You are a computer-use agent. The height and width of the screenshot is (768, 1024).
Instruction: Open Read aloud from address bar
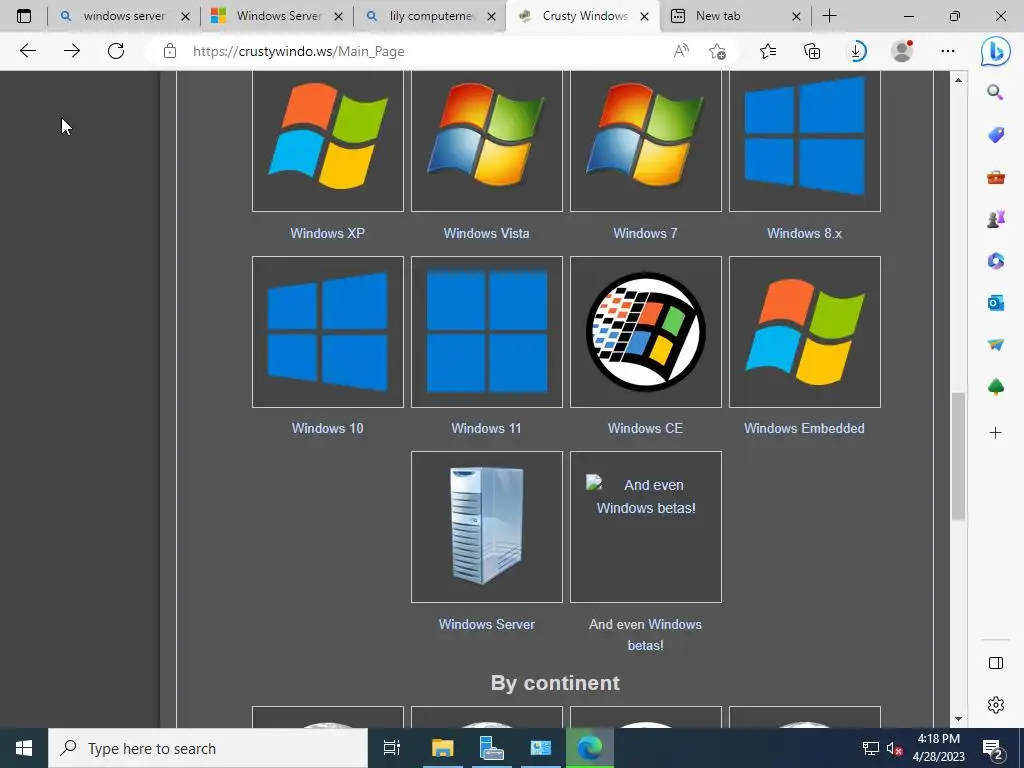(681, 51)
